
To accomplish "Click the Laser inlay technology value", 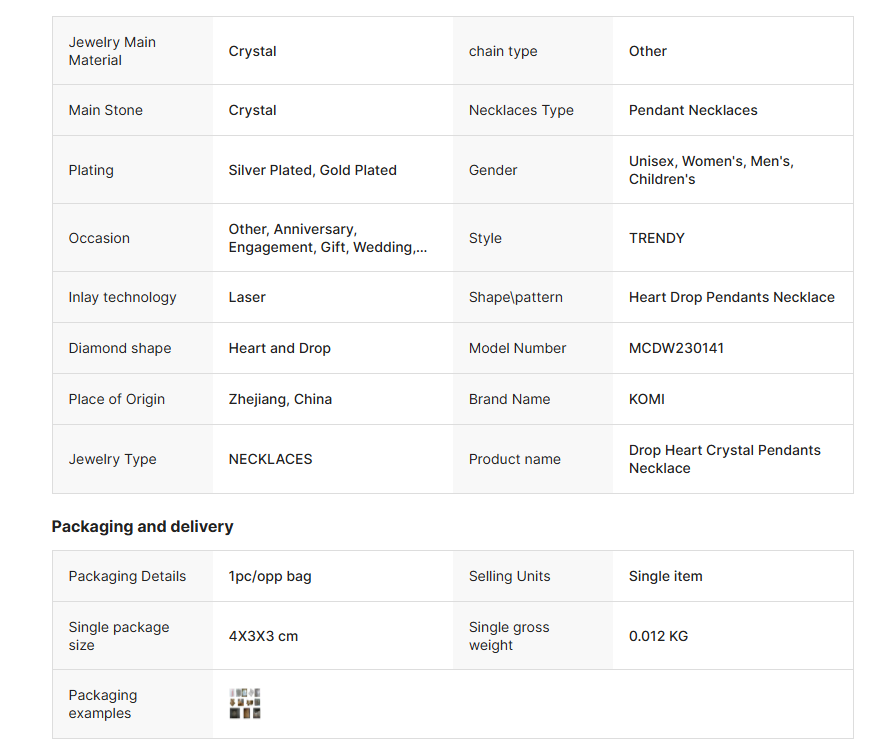I will click(x=247, y=297).
